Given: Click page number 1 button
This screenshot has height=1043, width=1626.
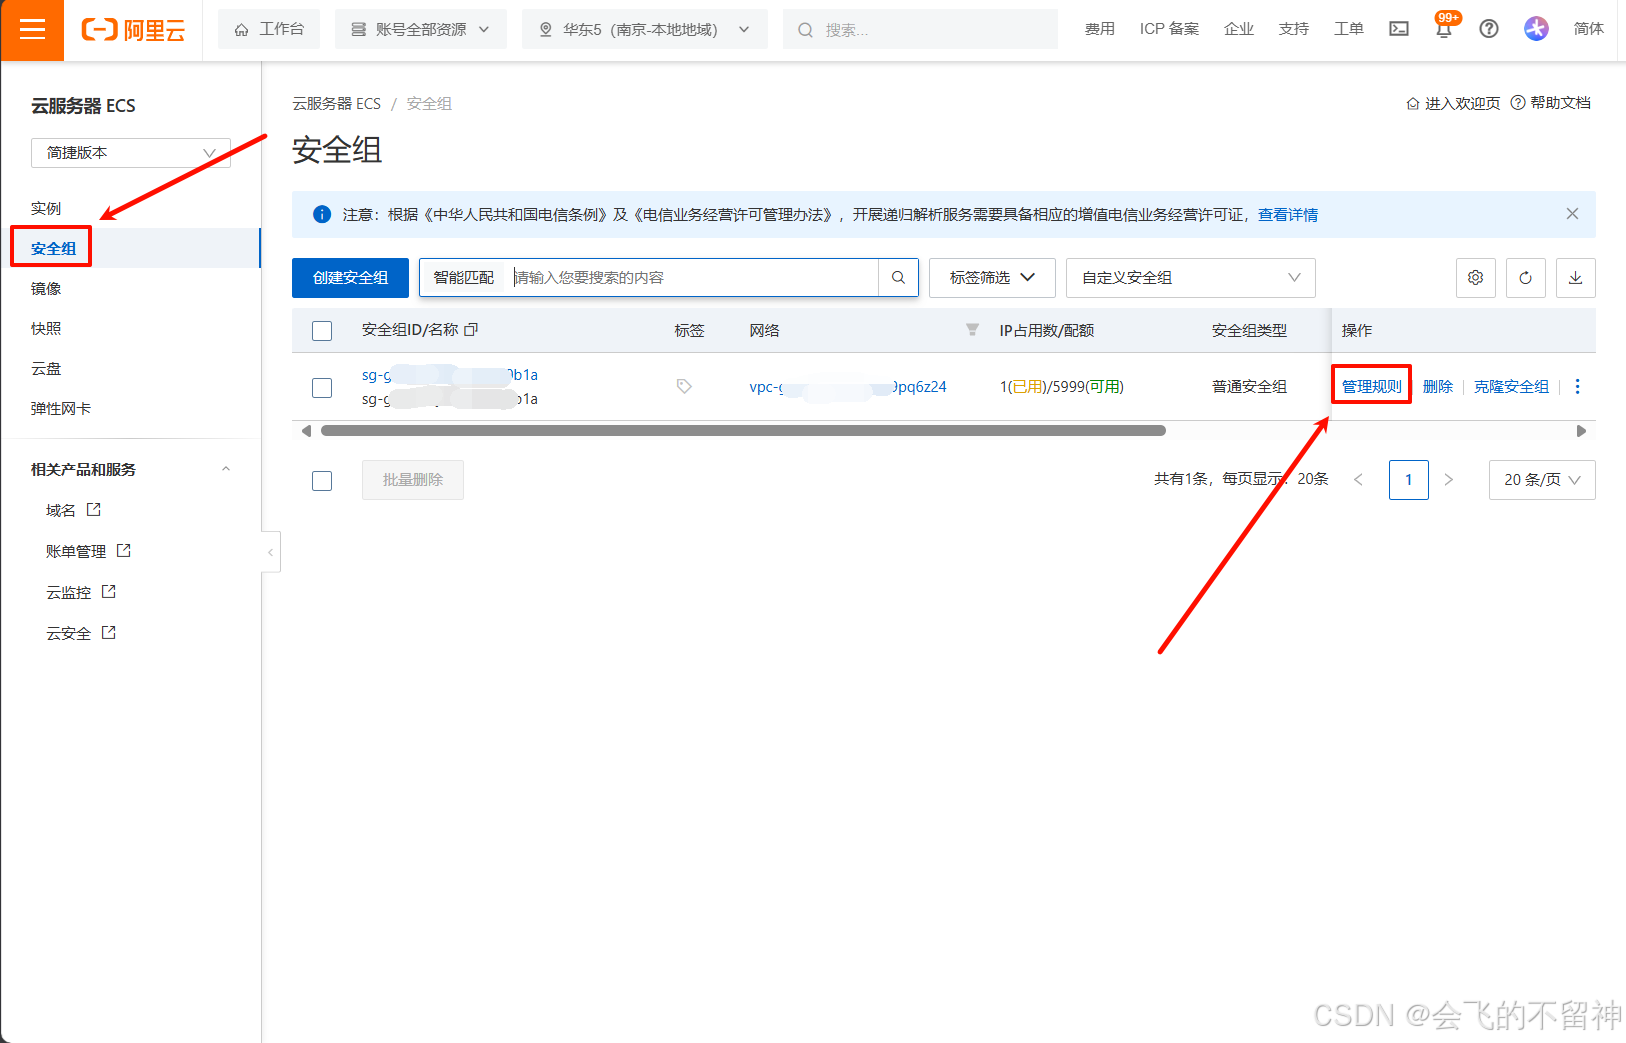Looking at the screenshot, I should tap(1409, 480).
